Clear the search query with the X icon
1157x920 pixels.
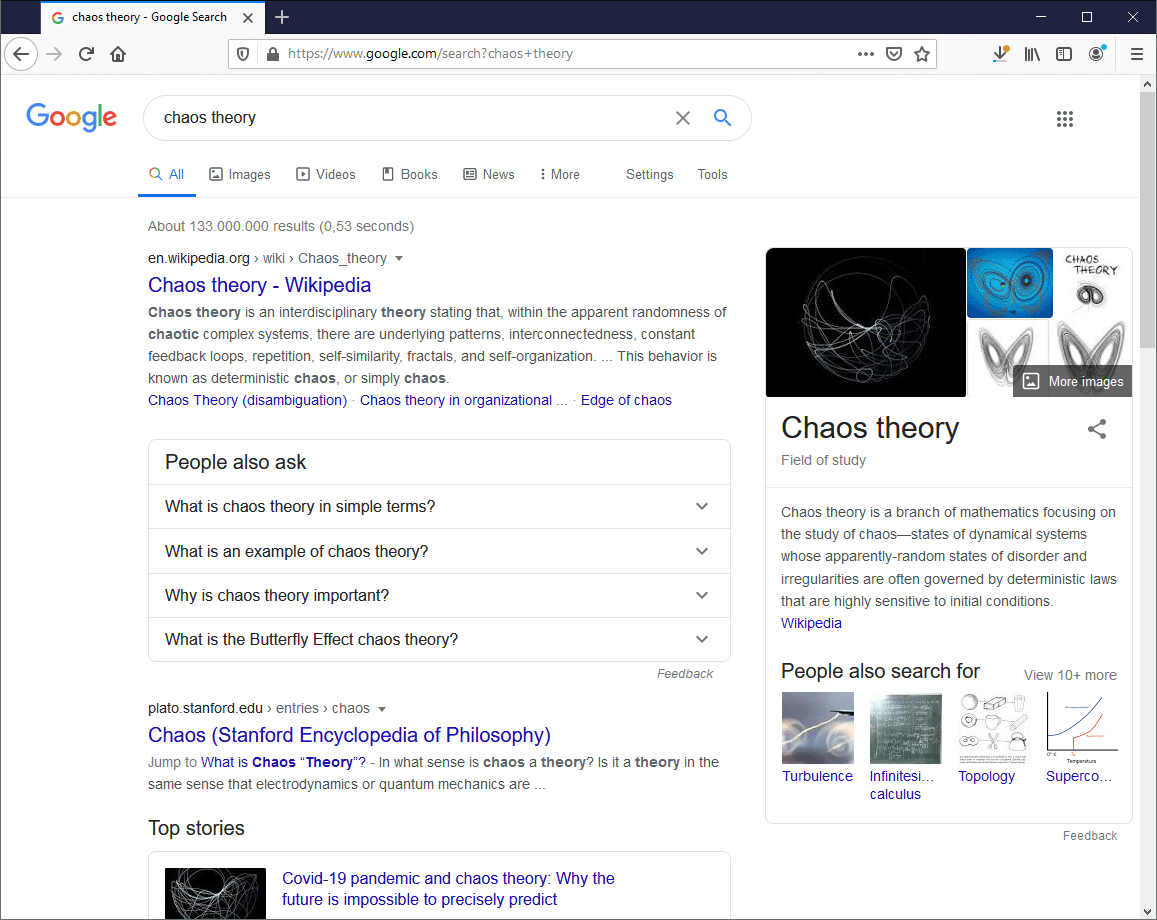[683, 117]
